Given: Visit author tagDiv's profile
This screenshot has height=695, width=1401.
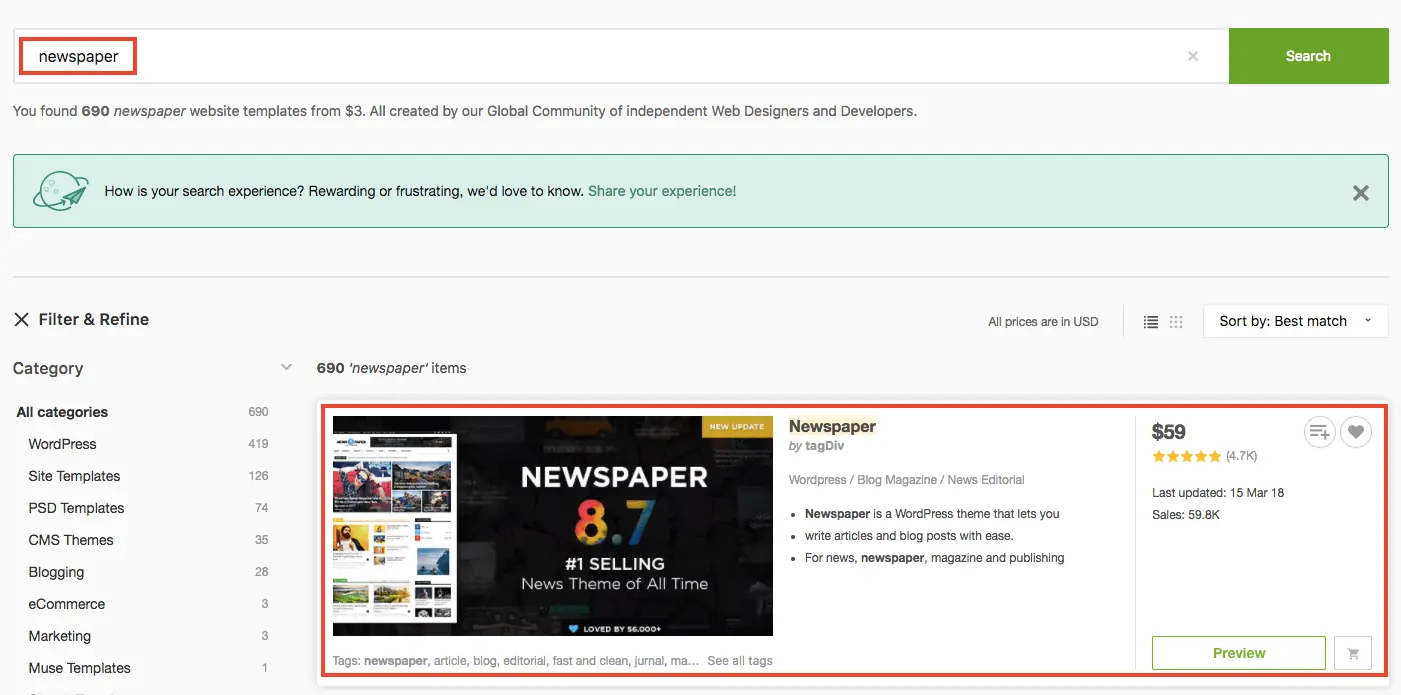Looking at the screenshot, I should (x=825, y=446).
